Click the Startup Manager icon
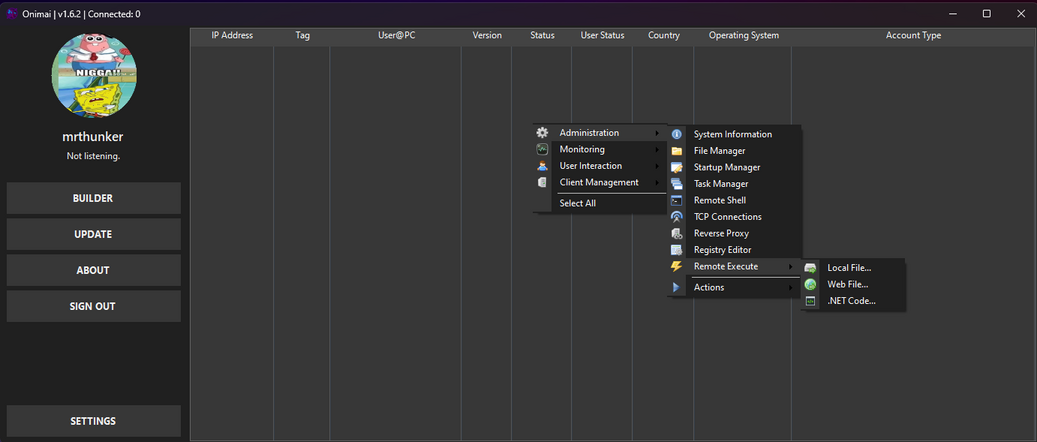 (x=677, y=167)
